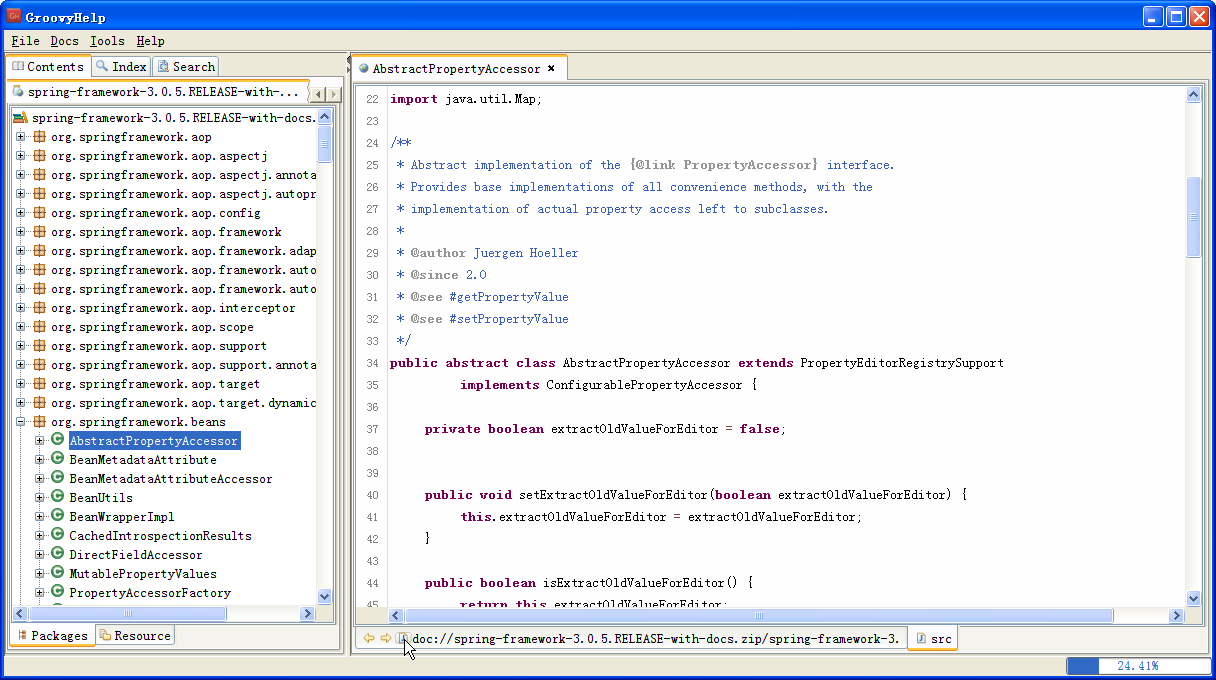The height and width of the screenshot is (680, 1216).
Task: Expand org.springframework.aop.framework.adap package node
Action: click(x=21, y=251)
